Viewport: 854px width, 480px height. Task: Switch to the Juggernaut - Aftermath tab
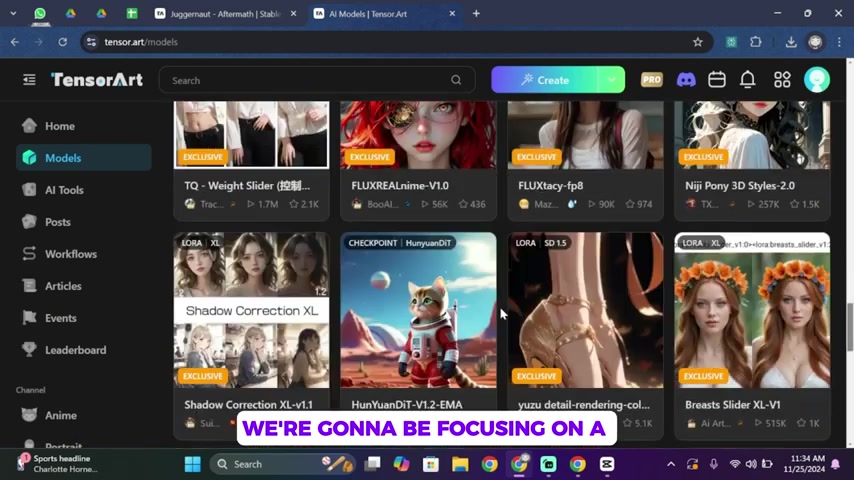coord(225,14)
